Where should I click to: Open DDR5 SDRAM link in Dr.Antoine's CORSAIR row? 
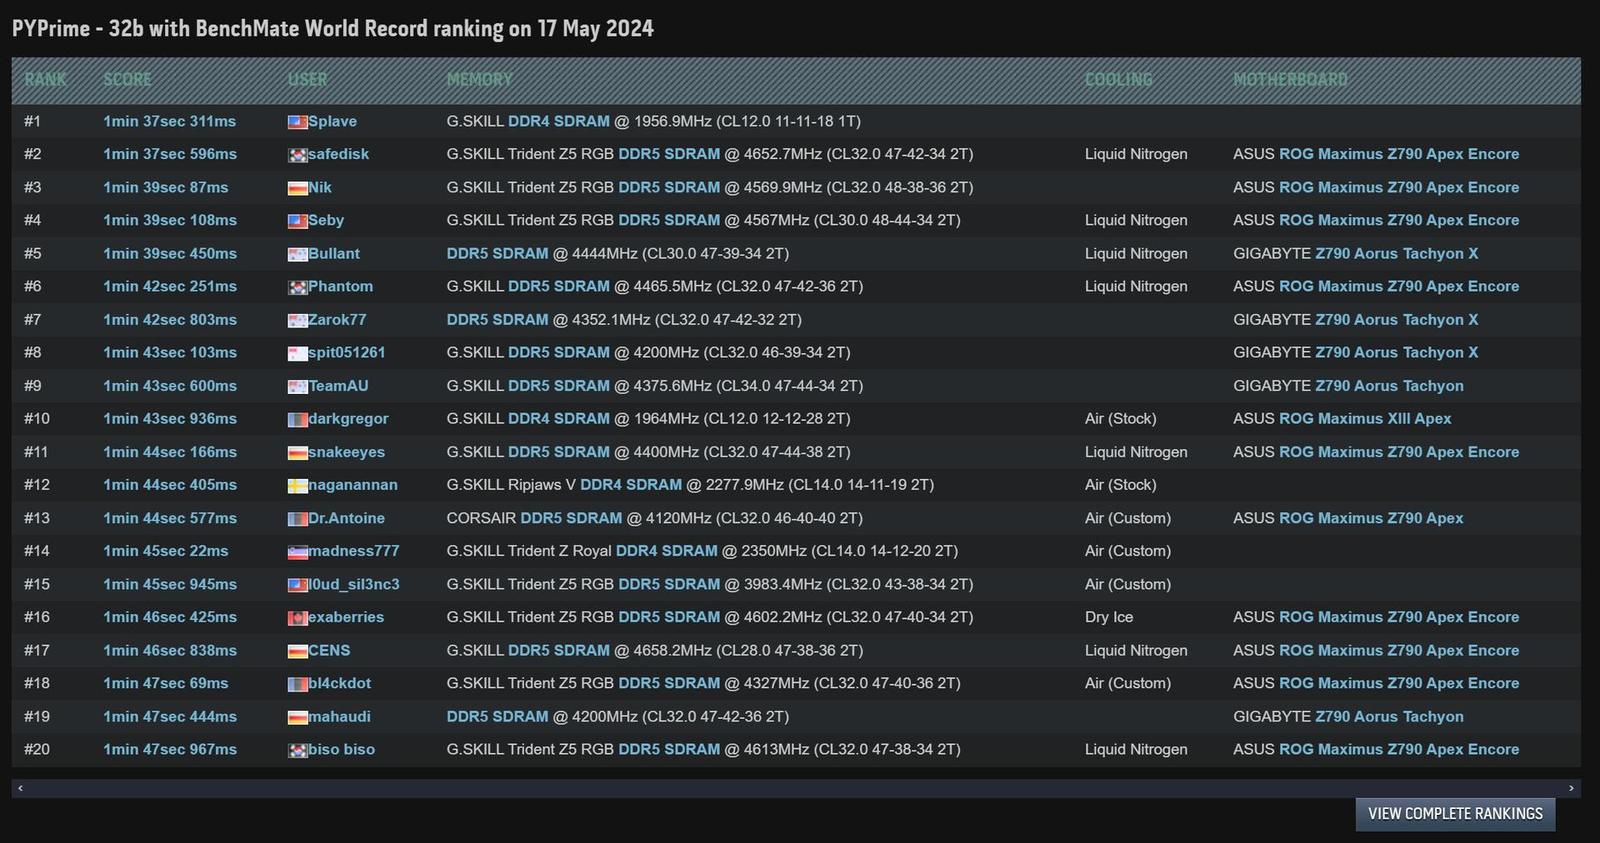(571, 518)
